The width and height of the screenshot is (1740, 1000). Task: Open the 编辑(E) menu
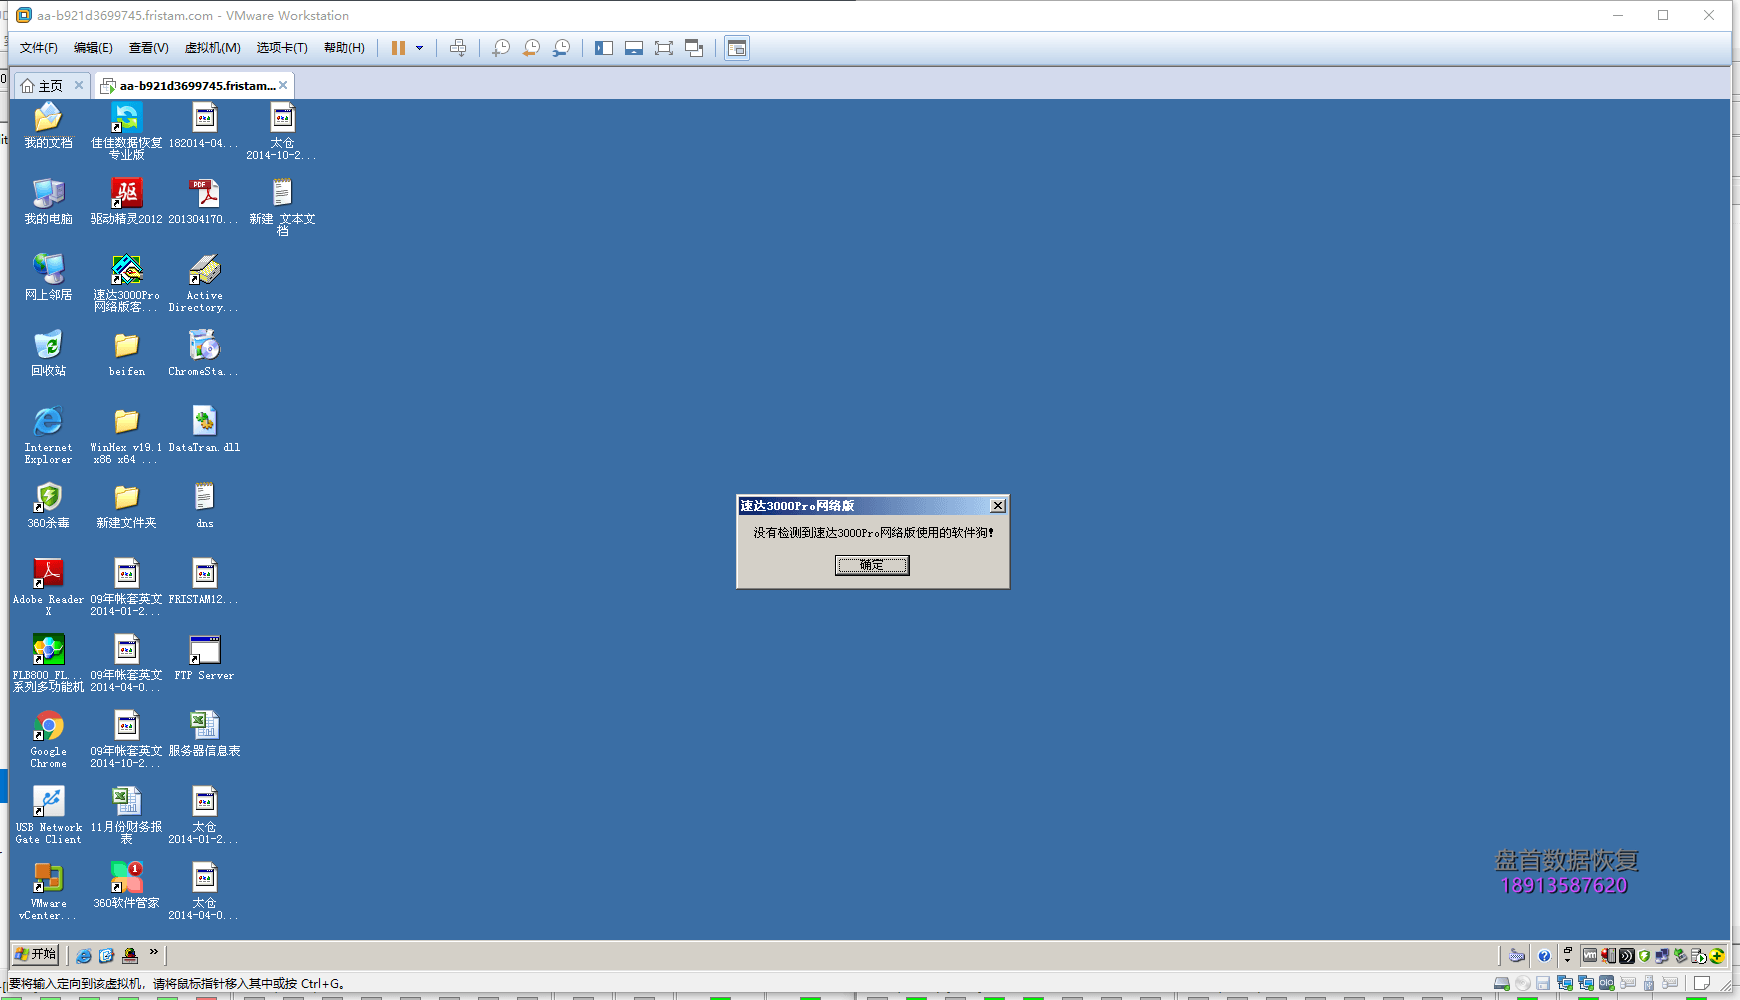(x=93, y=48)
